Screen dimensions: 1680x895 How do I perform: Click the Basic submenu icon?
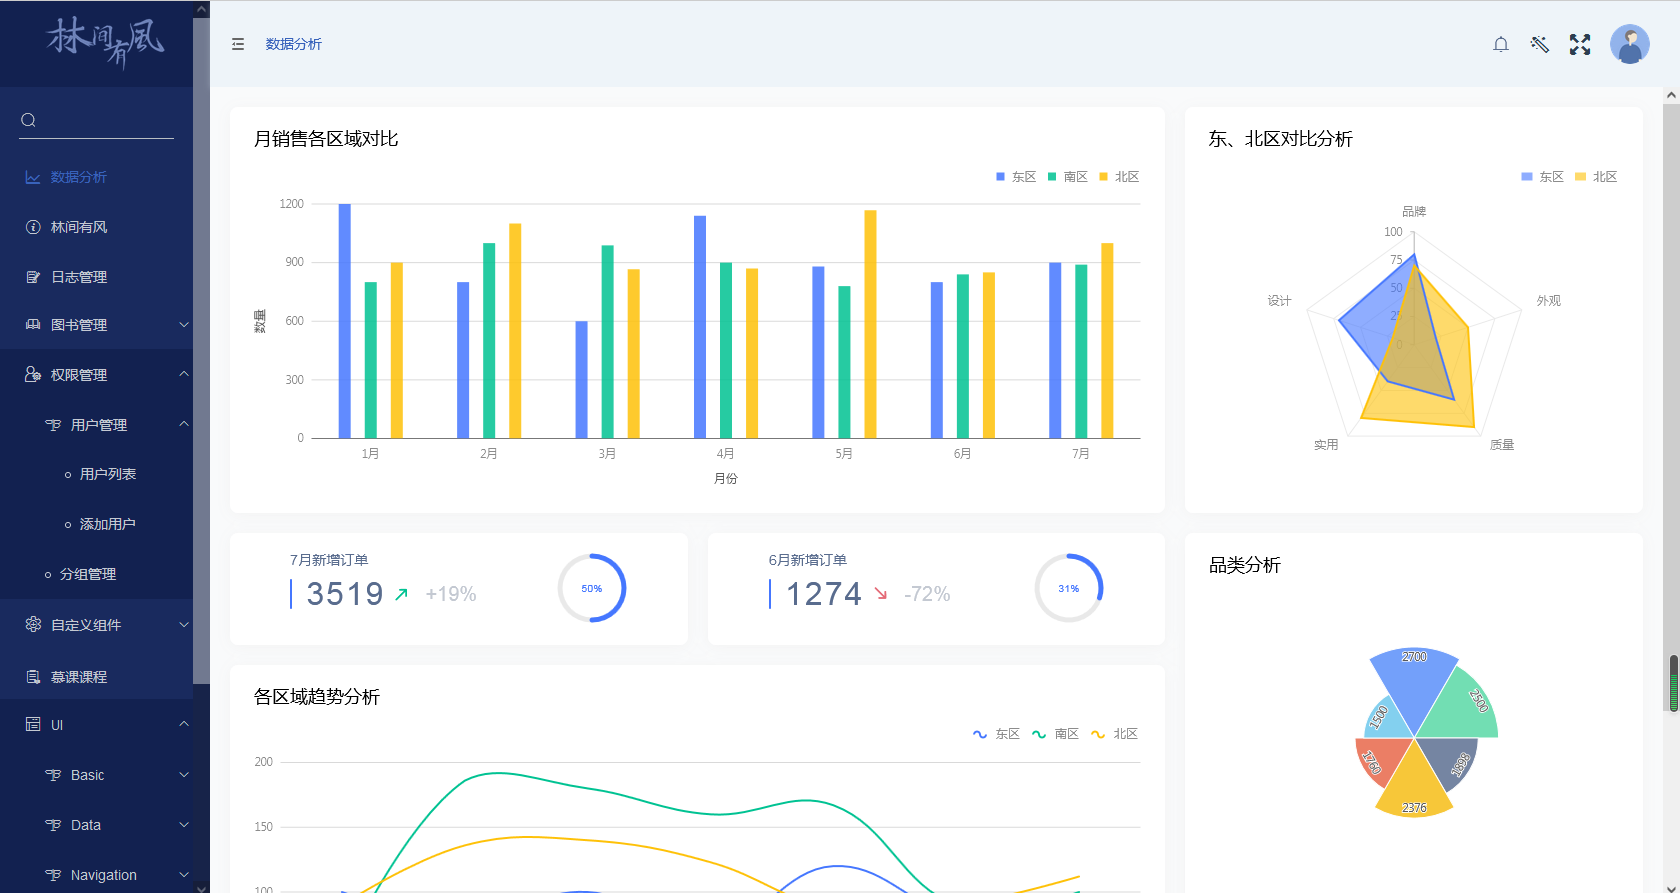(x=53, y=775)
